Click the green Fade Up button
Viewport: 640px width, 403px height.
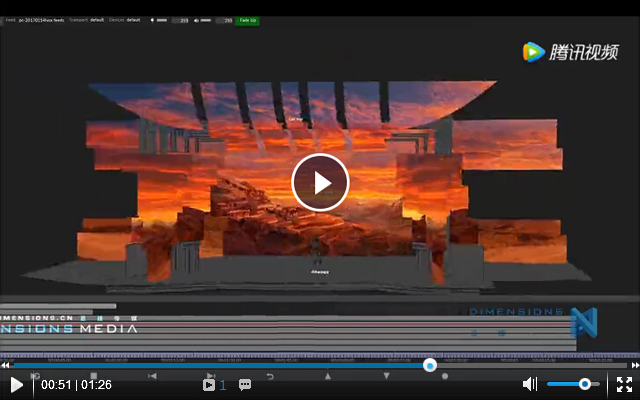click(247, 20)
